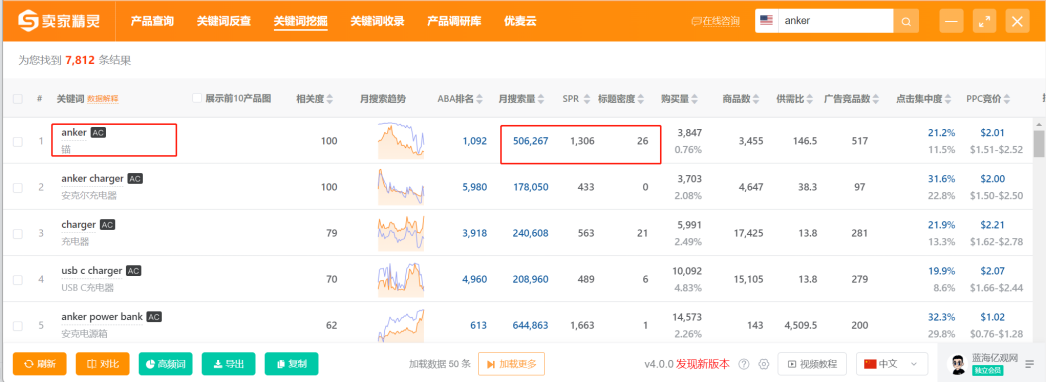The height and width of the screenshot is (382, 1046).
Task: Click the anker keyword search field
Action: (x=837, y=21)
